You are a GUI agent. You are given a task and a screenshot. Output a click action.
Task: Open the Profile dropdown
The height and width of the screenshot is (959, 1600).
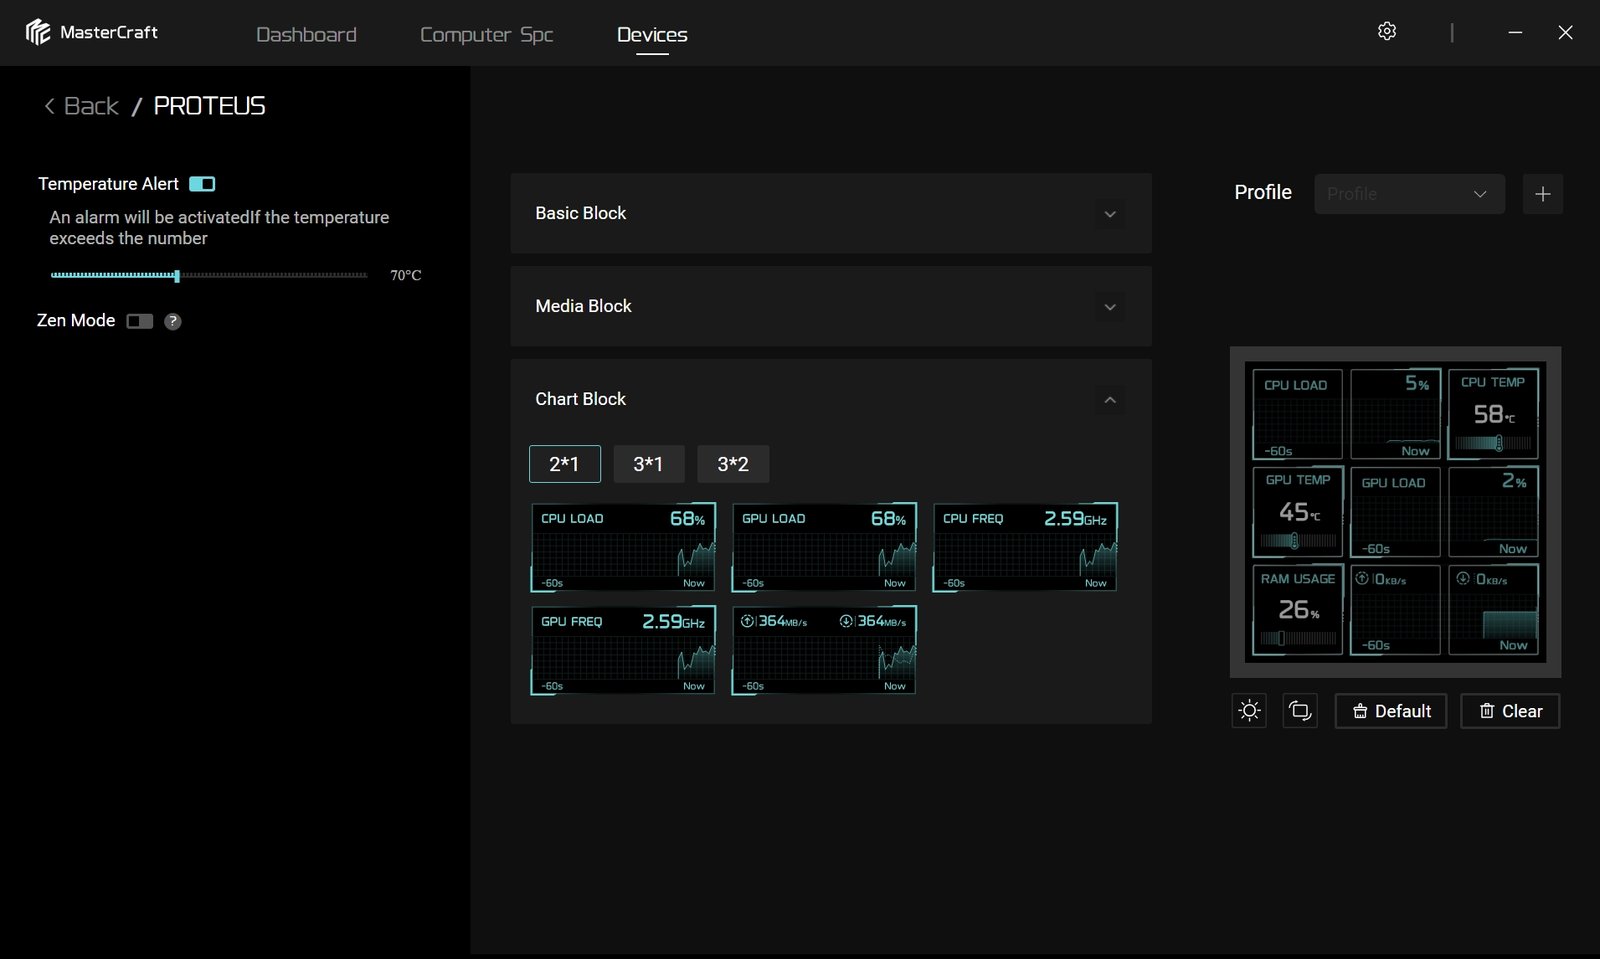[1408, 194]
